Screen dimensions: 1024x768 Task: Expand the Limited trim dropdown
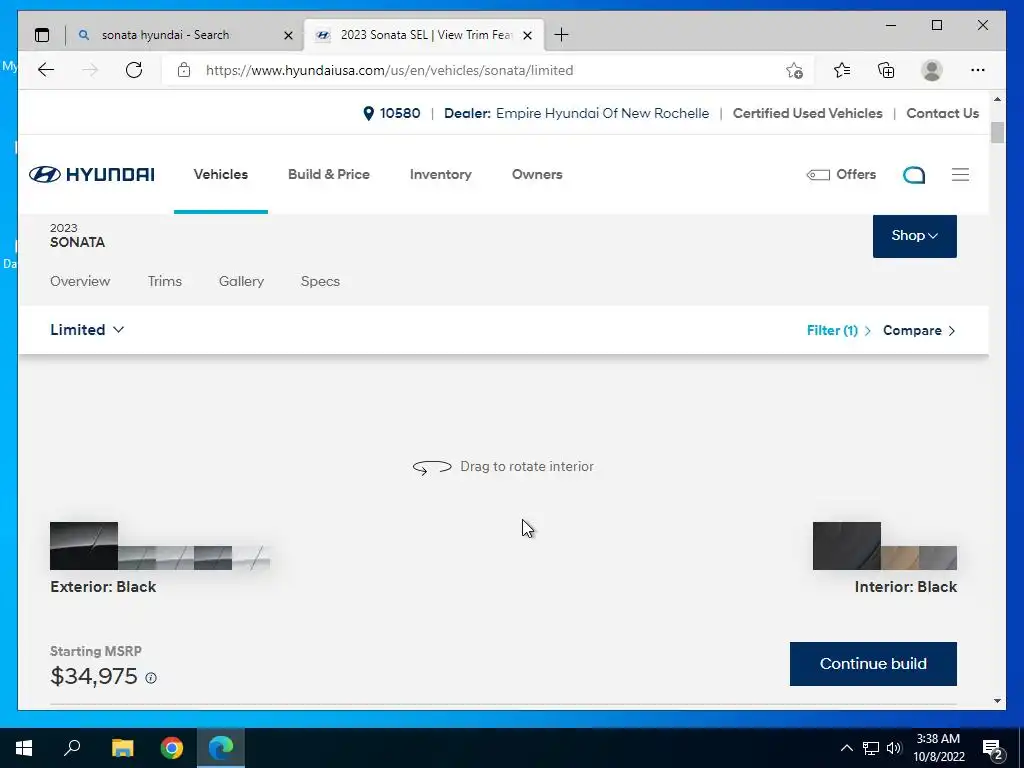coord(87,330)
